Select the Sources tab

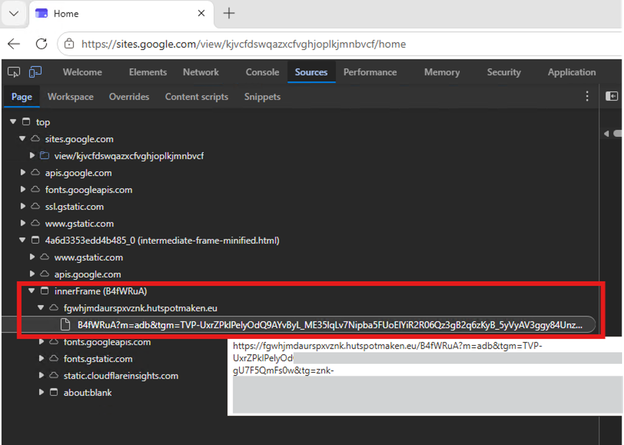[x=311, y=72]
